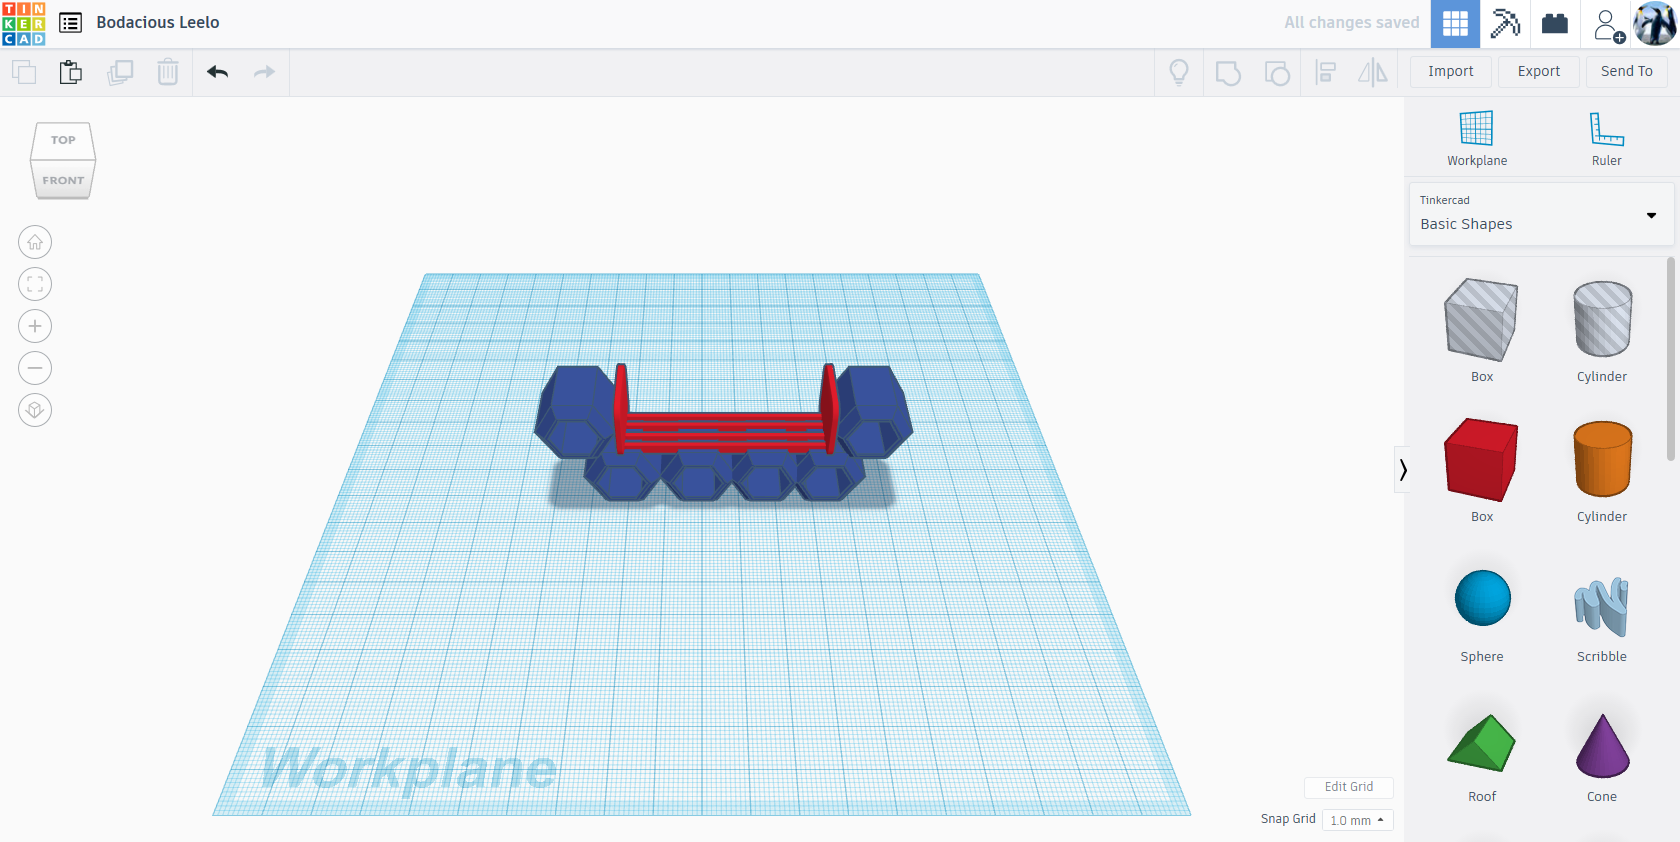Click the Export button
The width and height of the screenshot is (1680, 842).
(1539, 72)
